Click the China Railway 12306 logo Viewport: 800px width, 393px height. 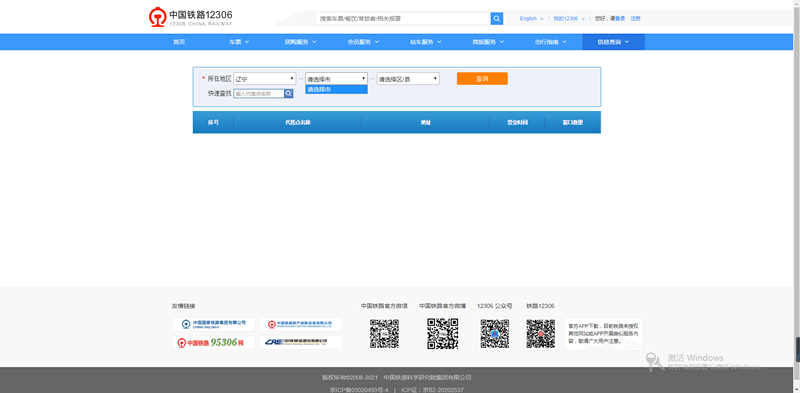[x=190, y=17]
